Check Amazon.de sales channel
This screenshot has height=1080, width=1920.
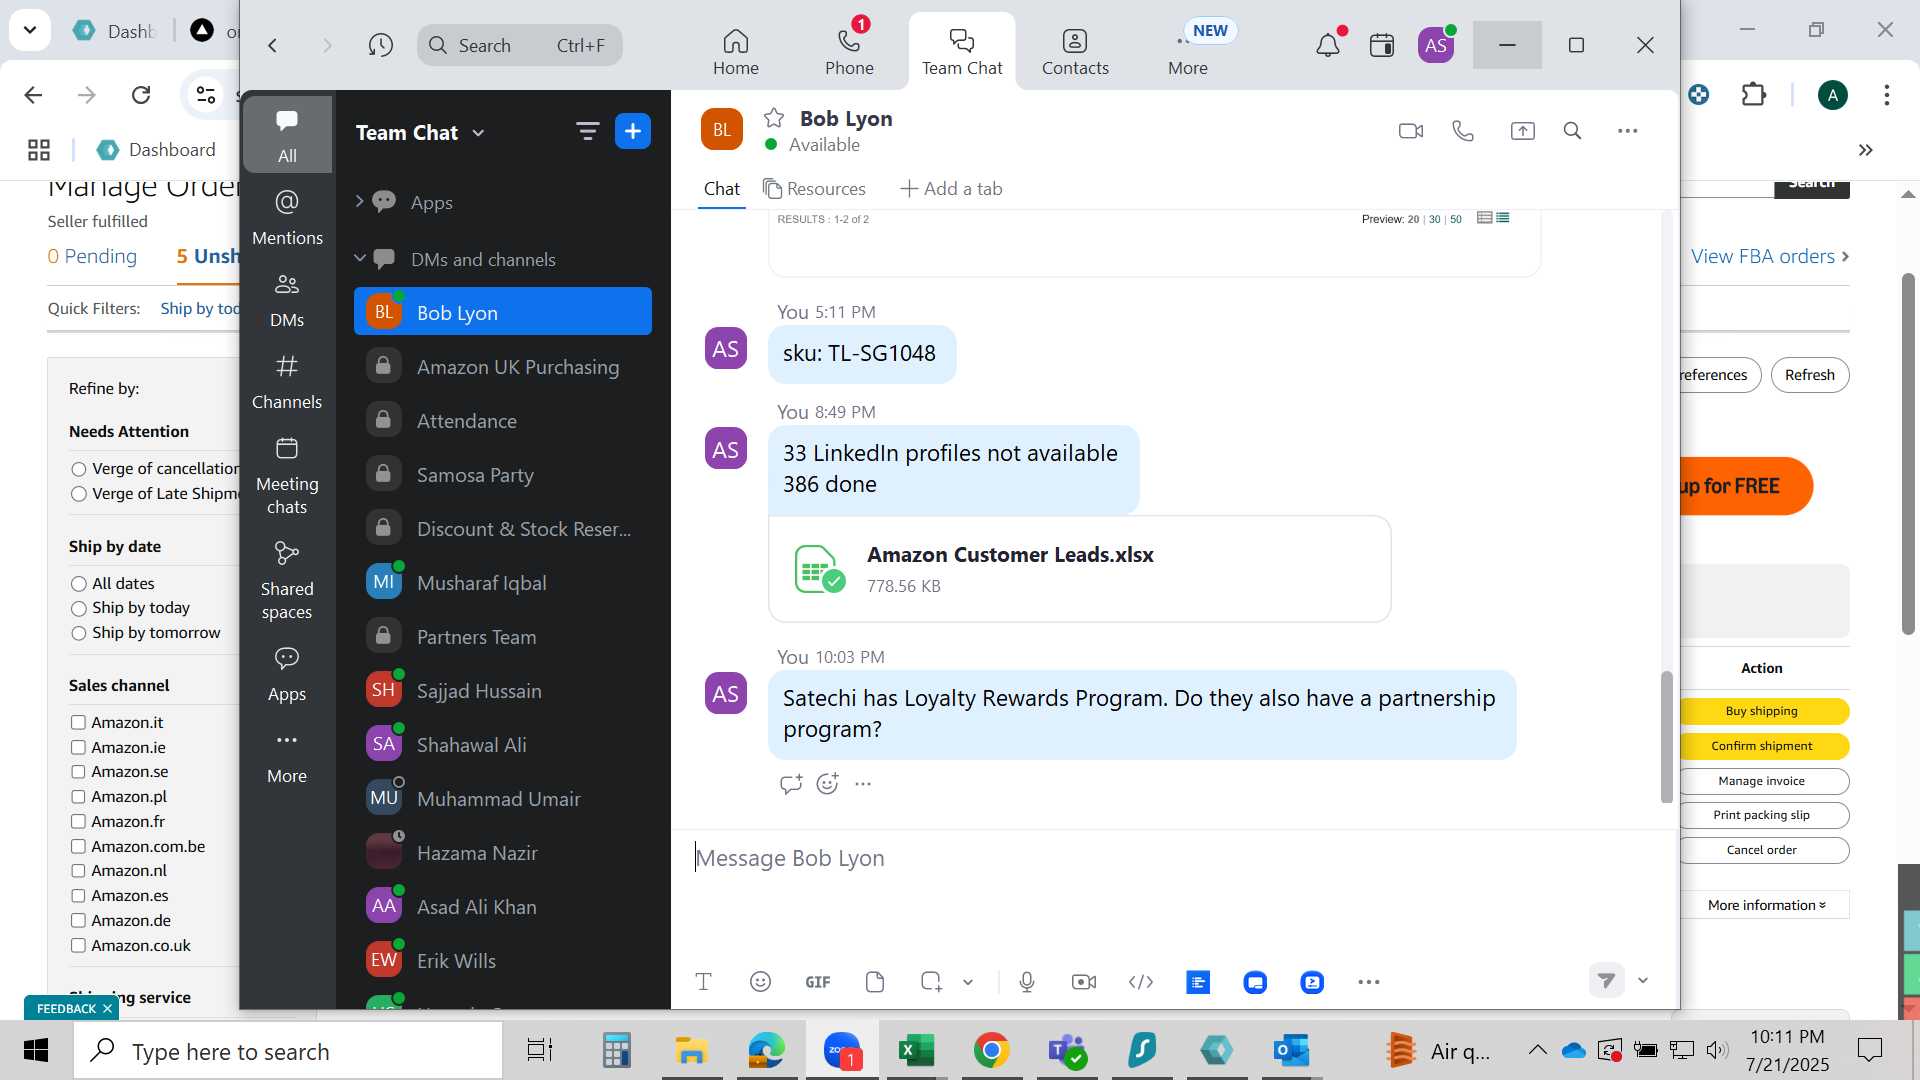[78, 920]
